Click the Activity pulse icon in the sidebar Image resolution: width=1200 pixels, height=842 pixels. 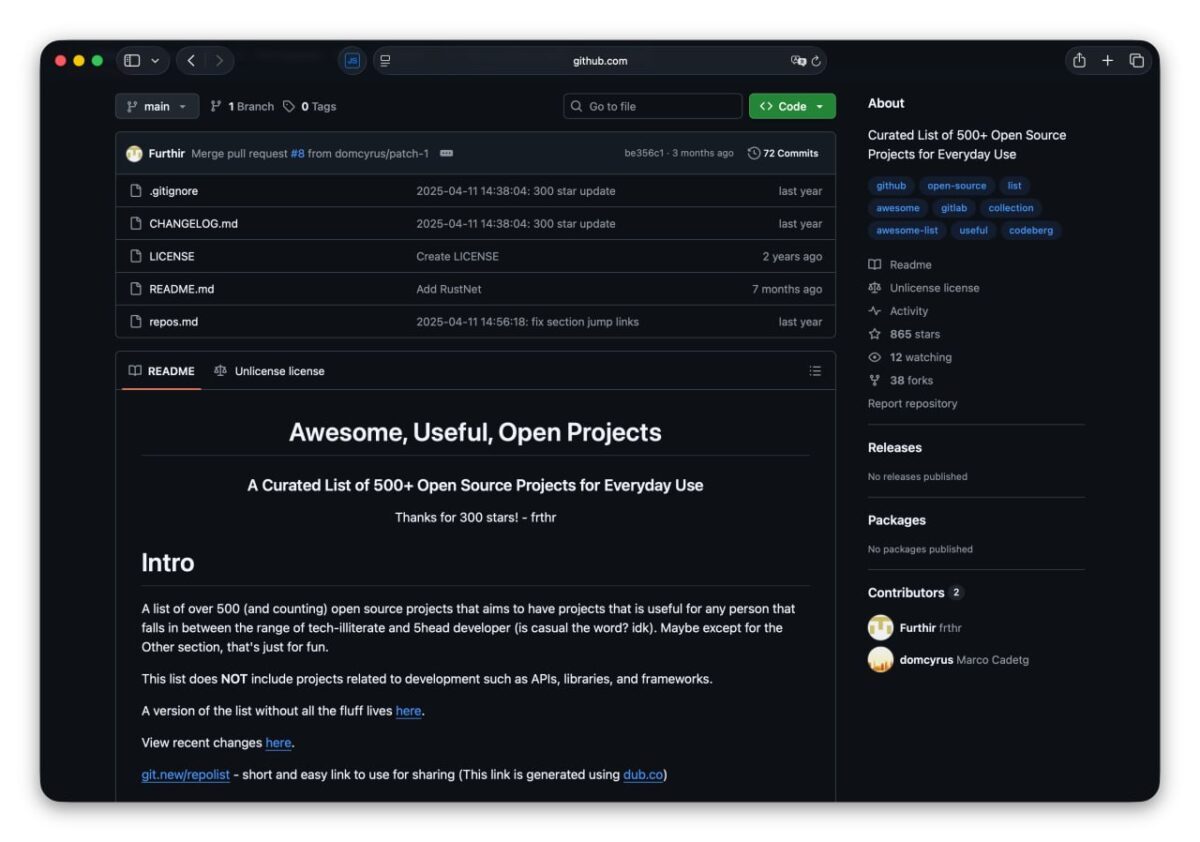point(874,311)
